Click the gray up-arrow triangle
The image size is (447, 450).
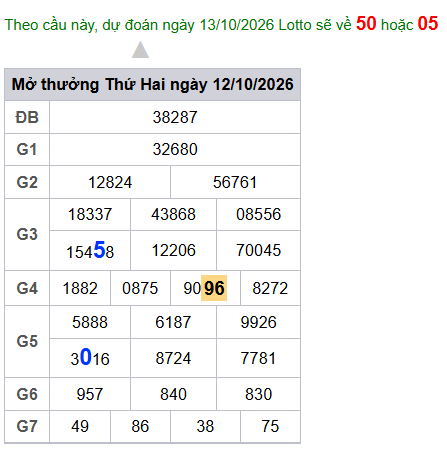[x=140, y=50]
